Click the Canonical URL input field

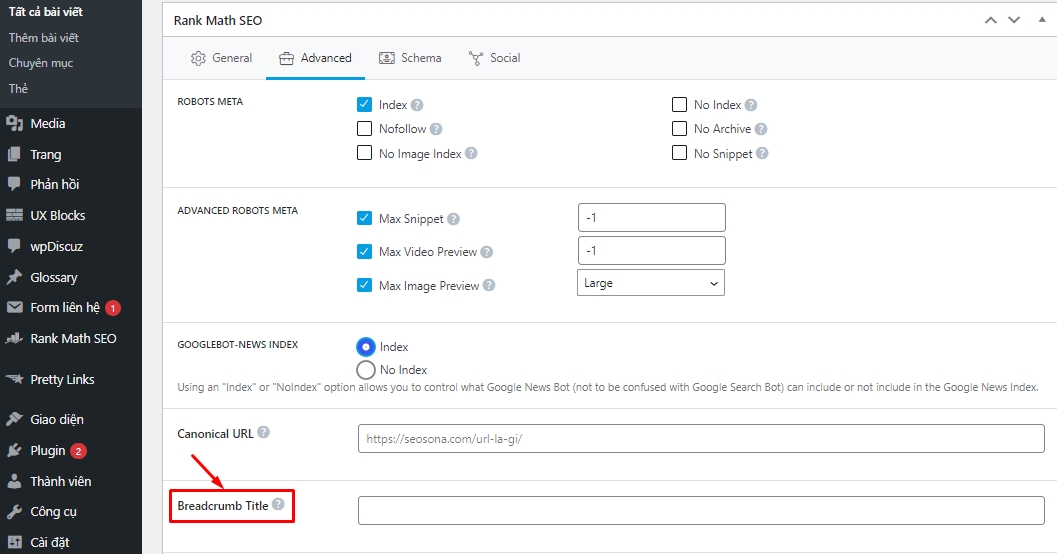click(701, 439)
